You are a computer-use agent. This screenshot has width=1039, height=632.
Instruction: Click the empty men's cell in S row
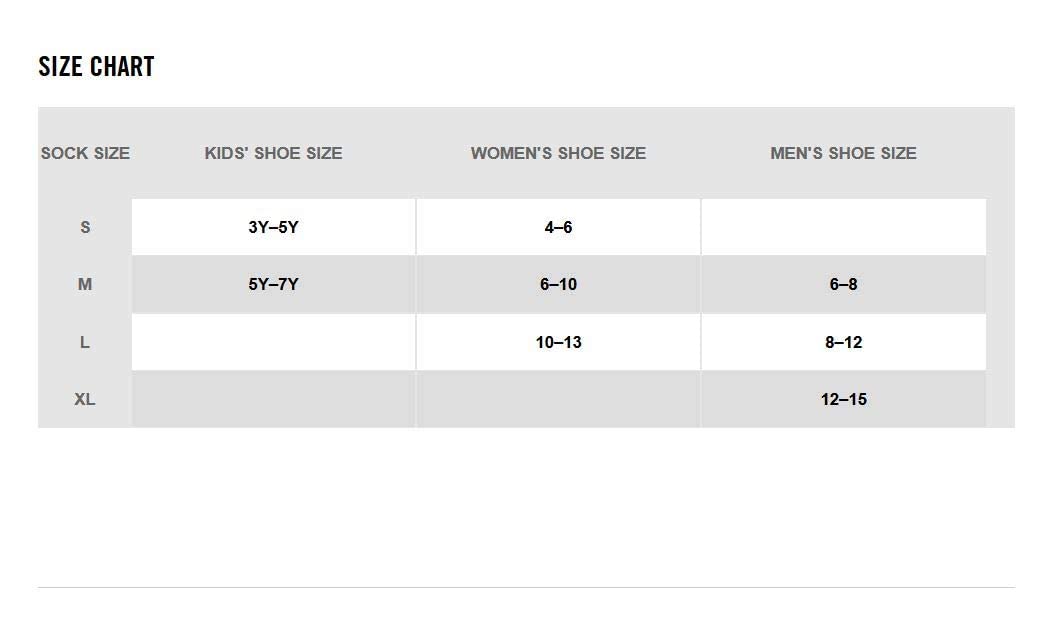[843, 227]
